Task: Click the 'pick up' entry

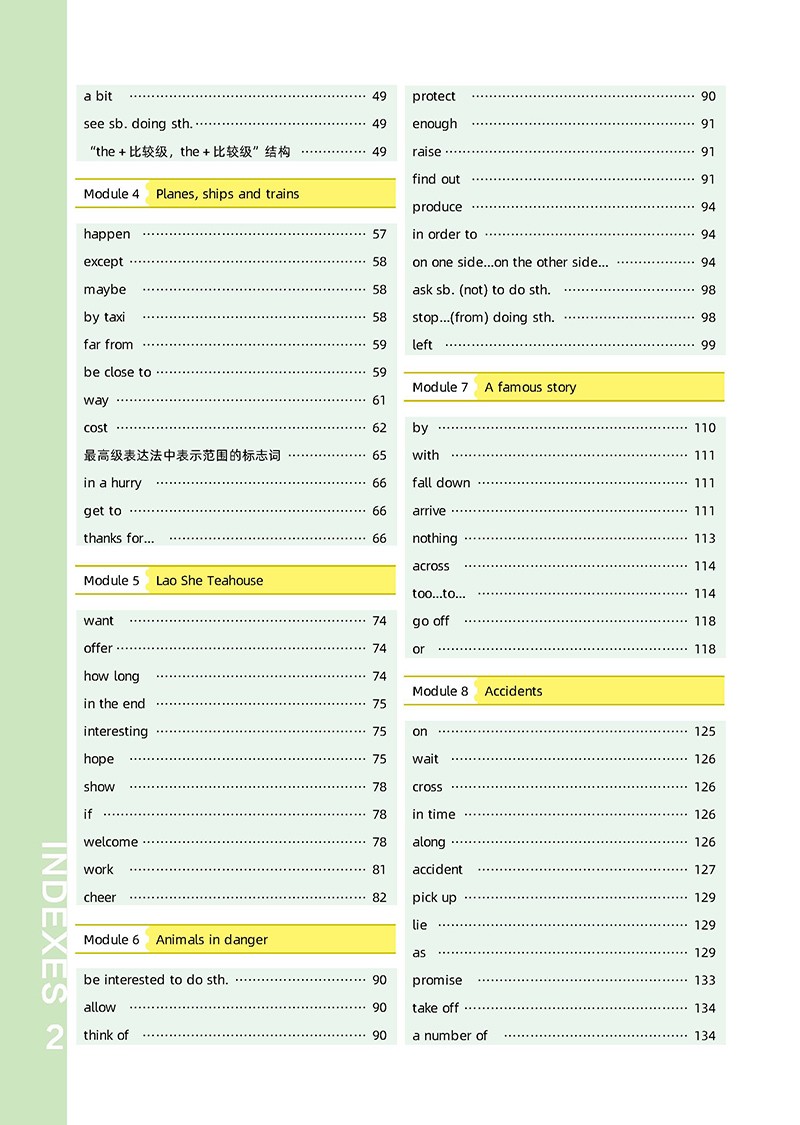Action: (434, 897)
